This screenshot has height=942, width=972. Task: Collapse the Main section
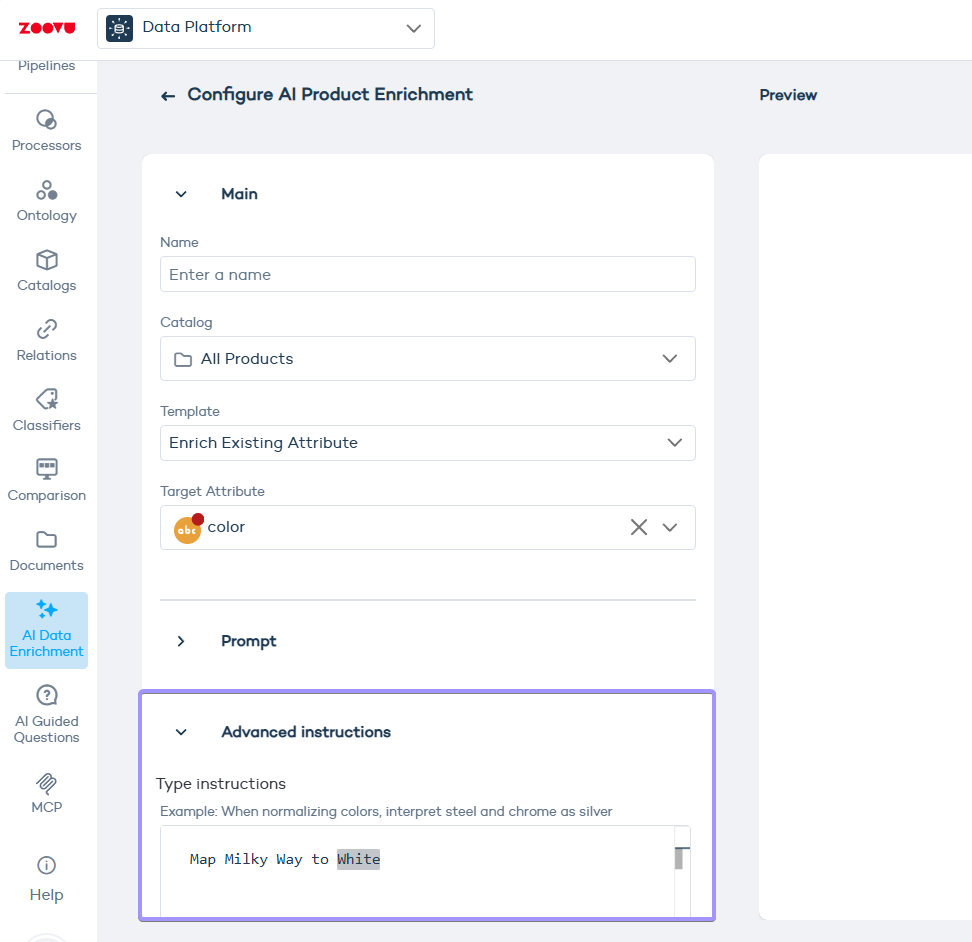[181, 194]
